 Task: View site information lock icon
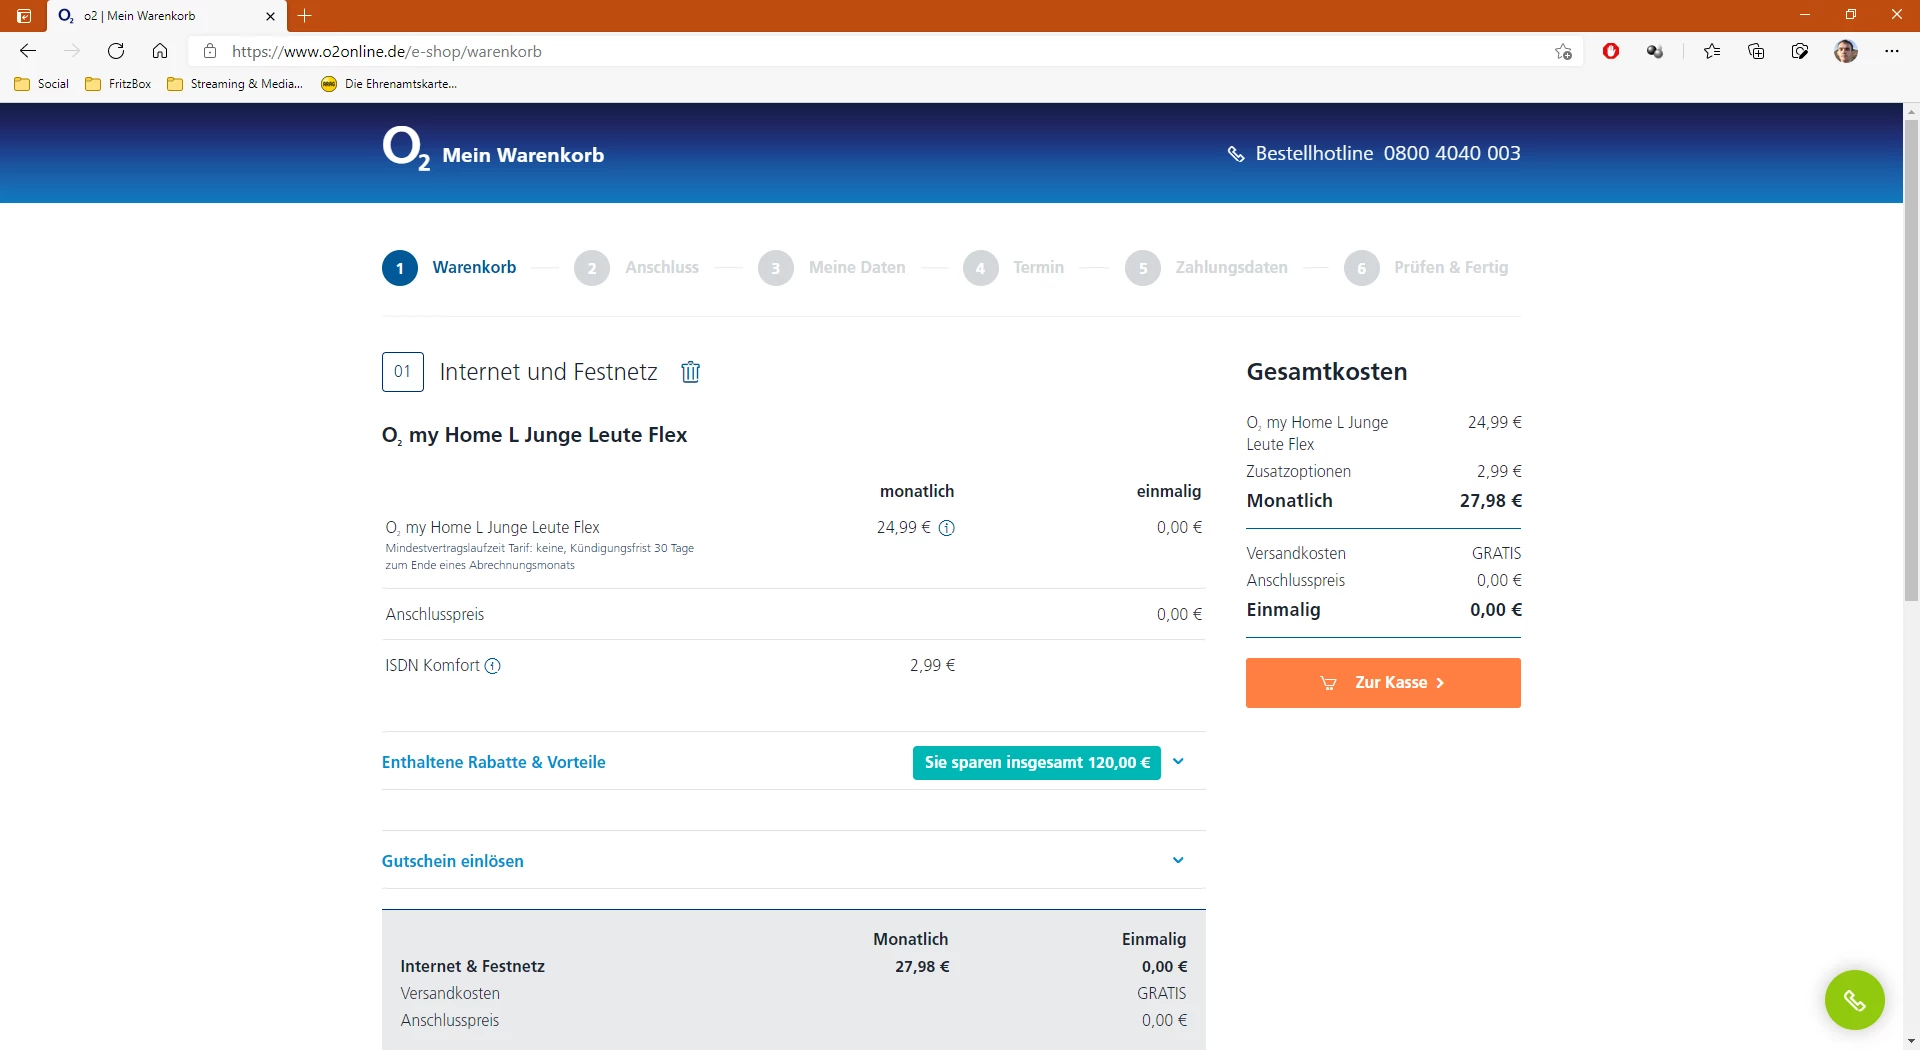pos(210,51)
